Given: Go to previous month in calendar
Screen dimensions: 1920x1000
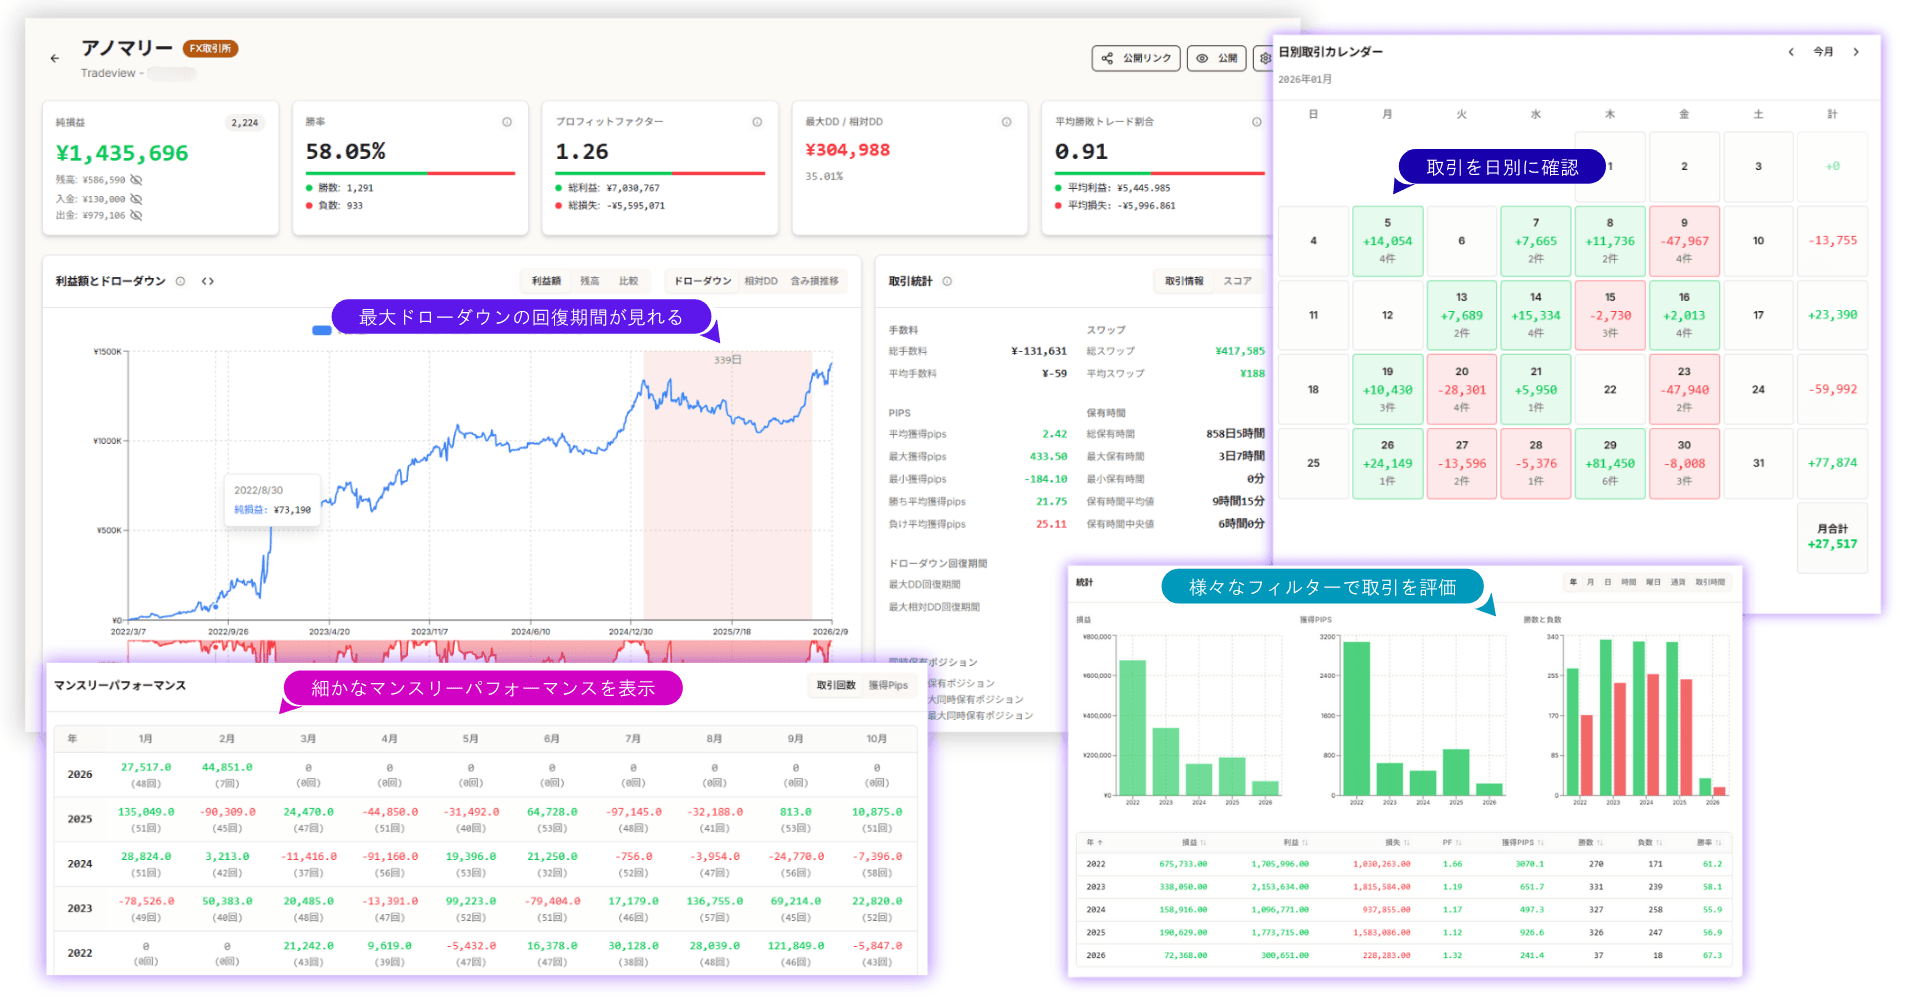Looking at the screenshot, I should click(1791, 52).
